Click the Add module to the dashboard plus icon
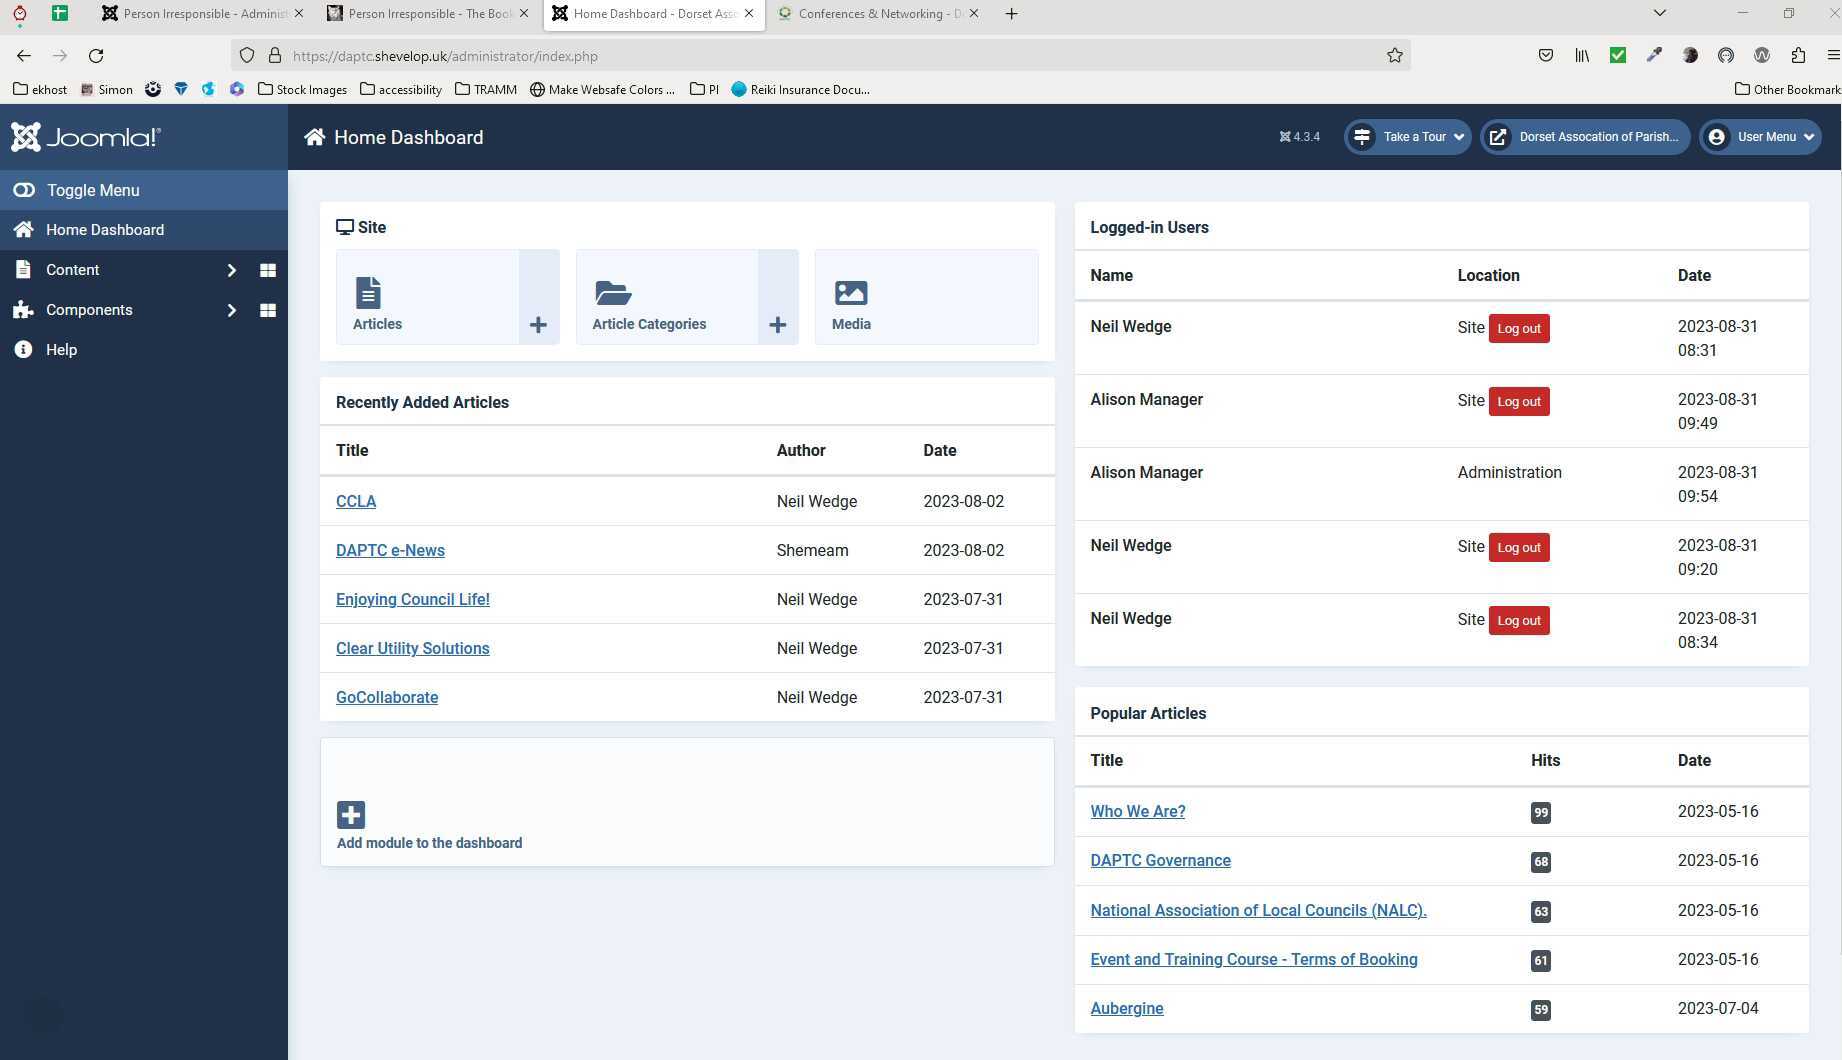1842x1060 pixels. pos(350,814)
